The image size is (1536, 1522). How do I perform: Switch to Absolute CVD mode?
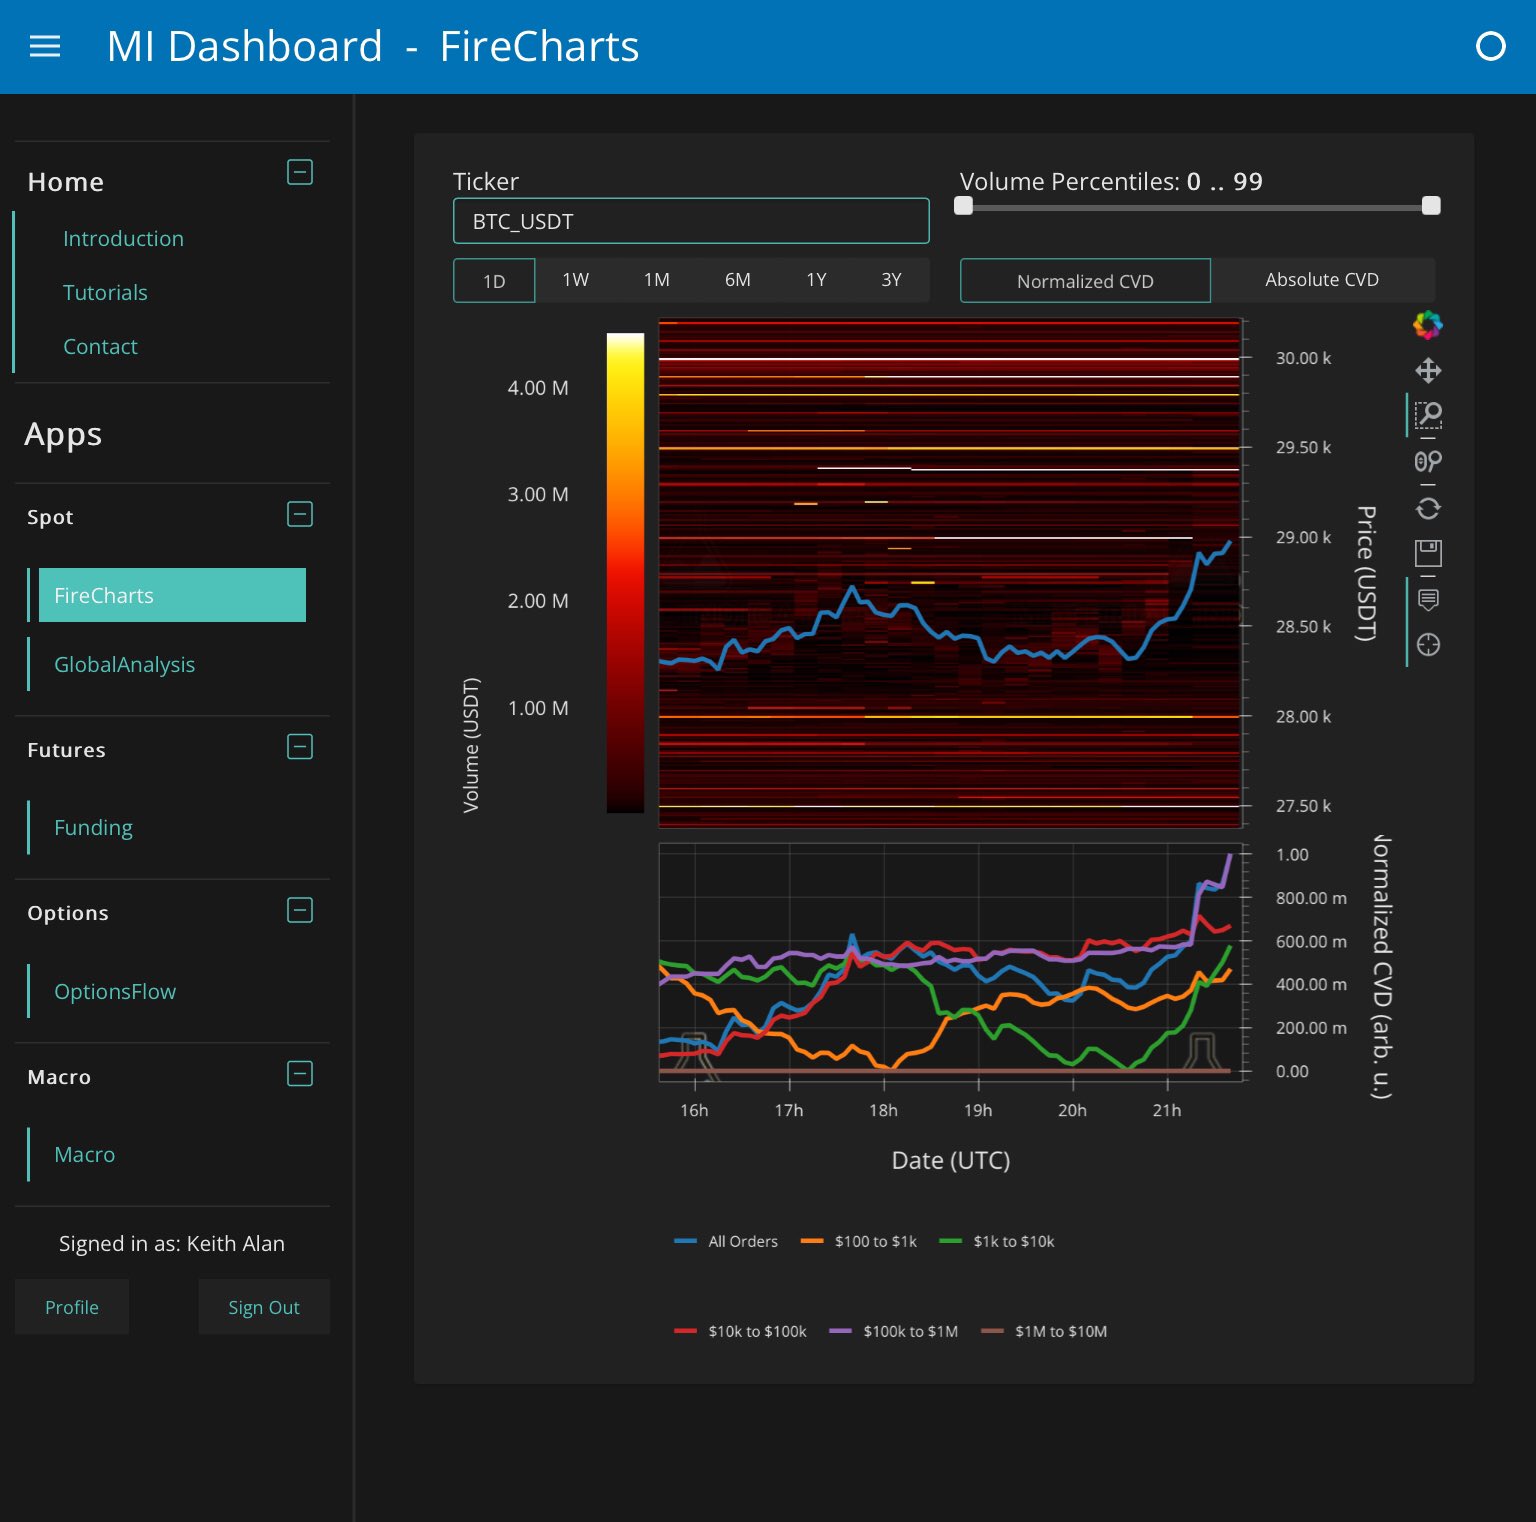[x=1321, y=280]
